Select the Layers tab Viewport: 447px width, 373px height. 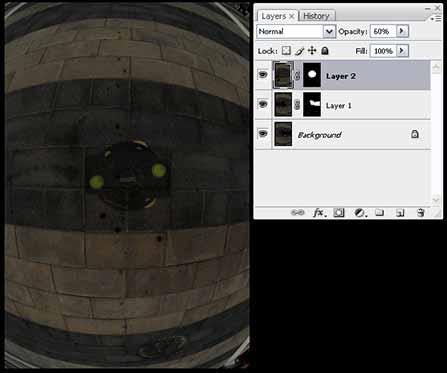click(x=276, y=16)
